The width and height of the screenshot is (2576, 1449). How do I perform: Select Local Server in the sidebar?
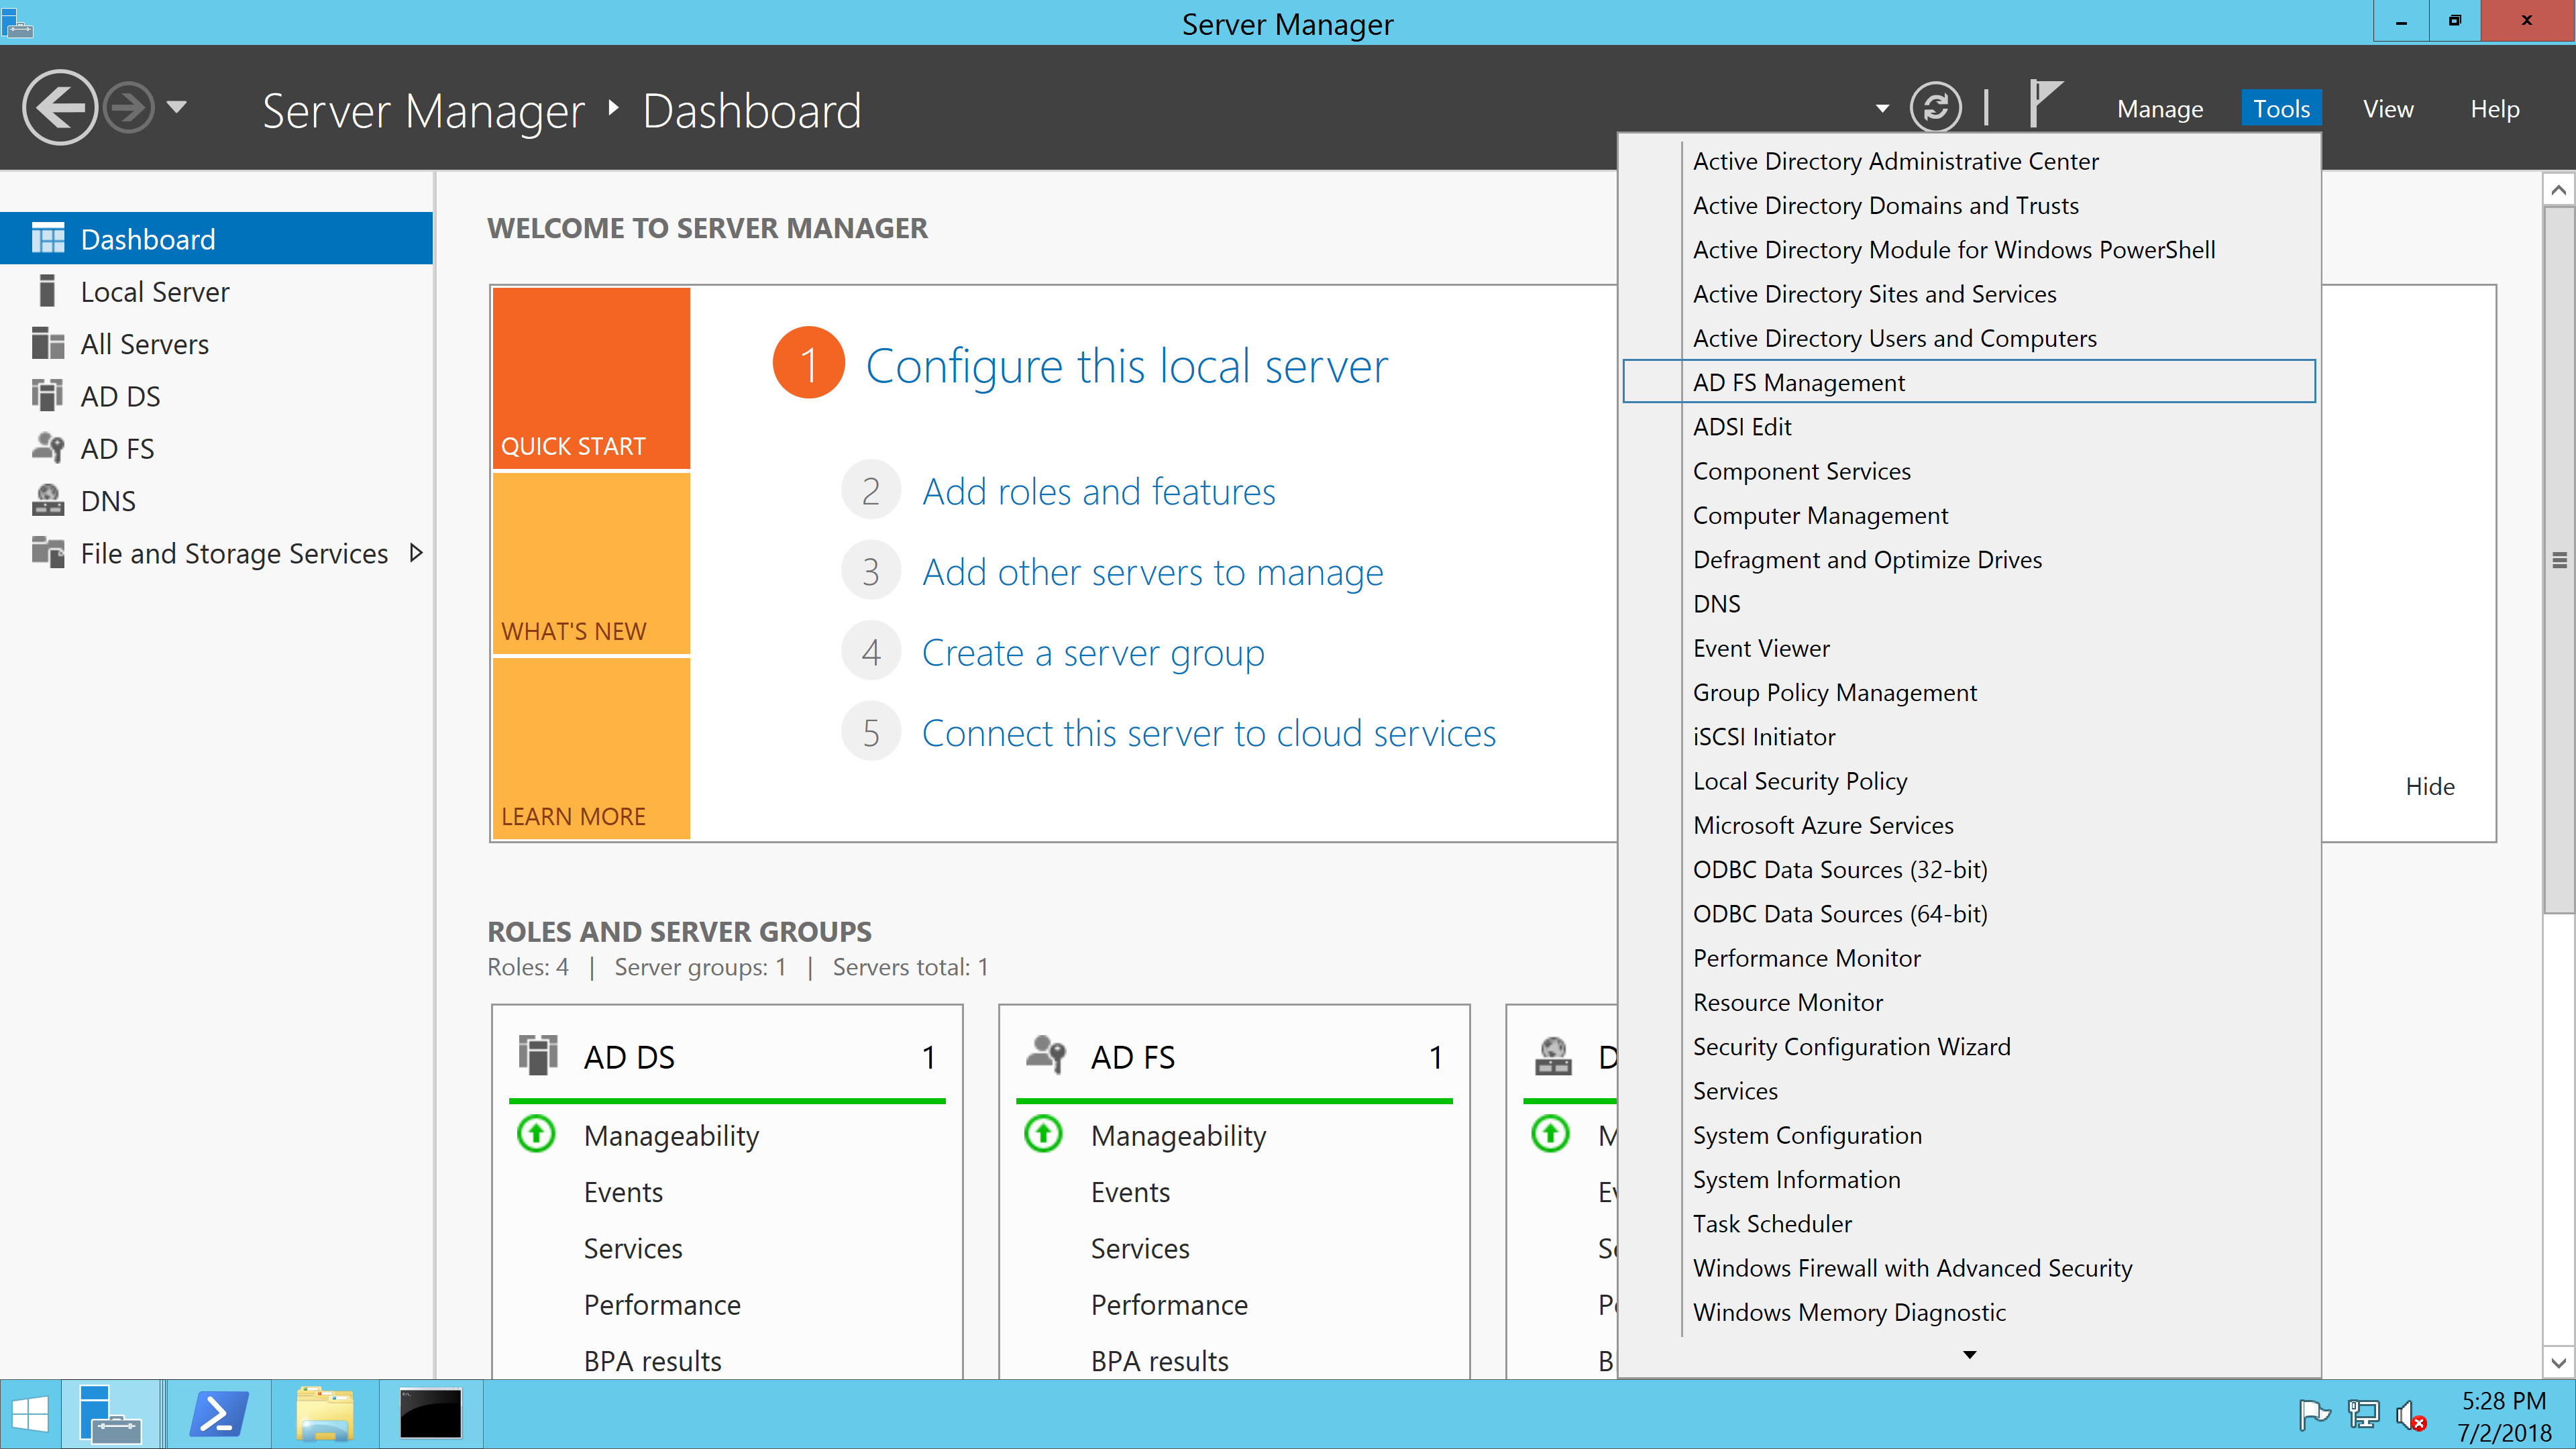[216, 292]
